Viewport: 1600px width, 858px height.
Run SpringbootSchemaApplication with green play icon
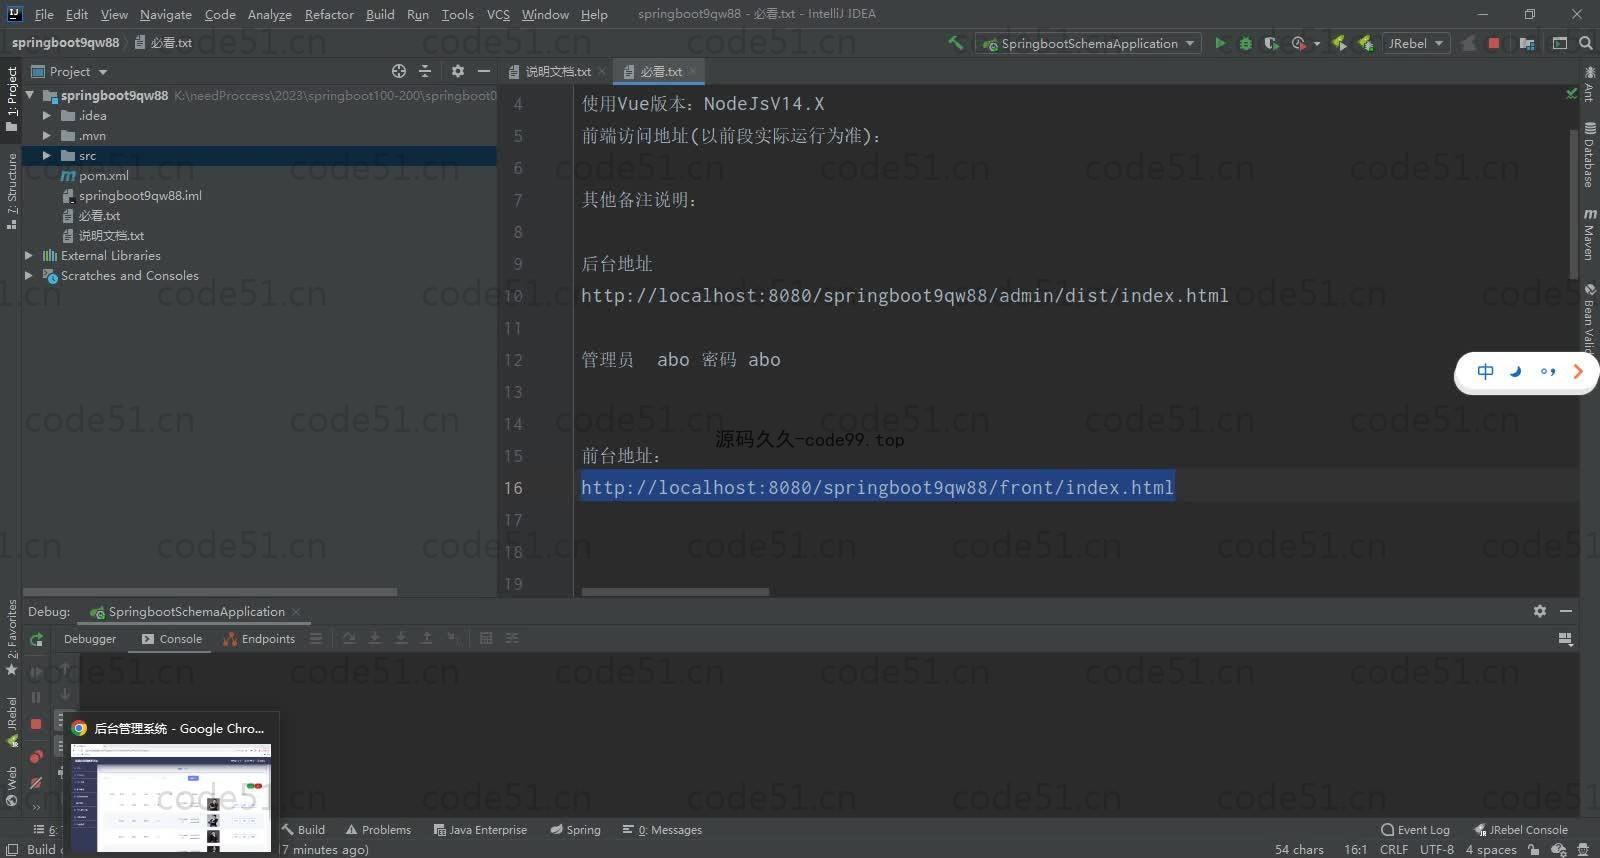(x=1219, y=43)
